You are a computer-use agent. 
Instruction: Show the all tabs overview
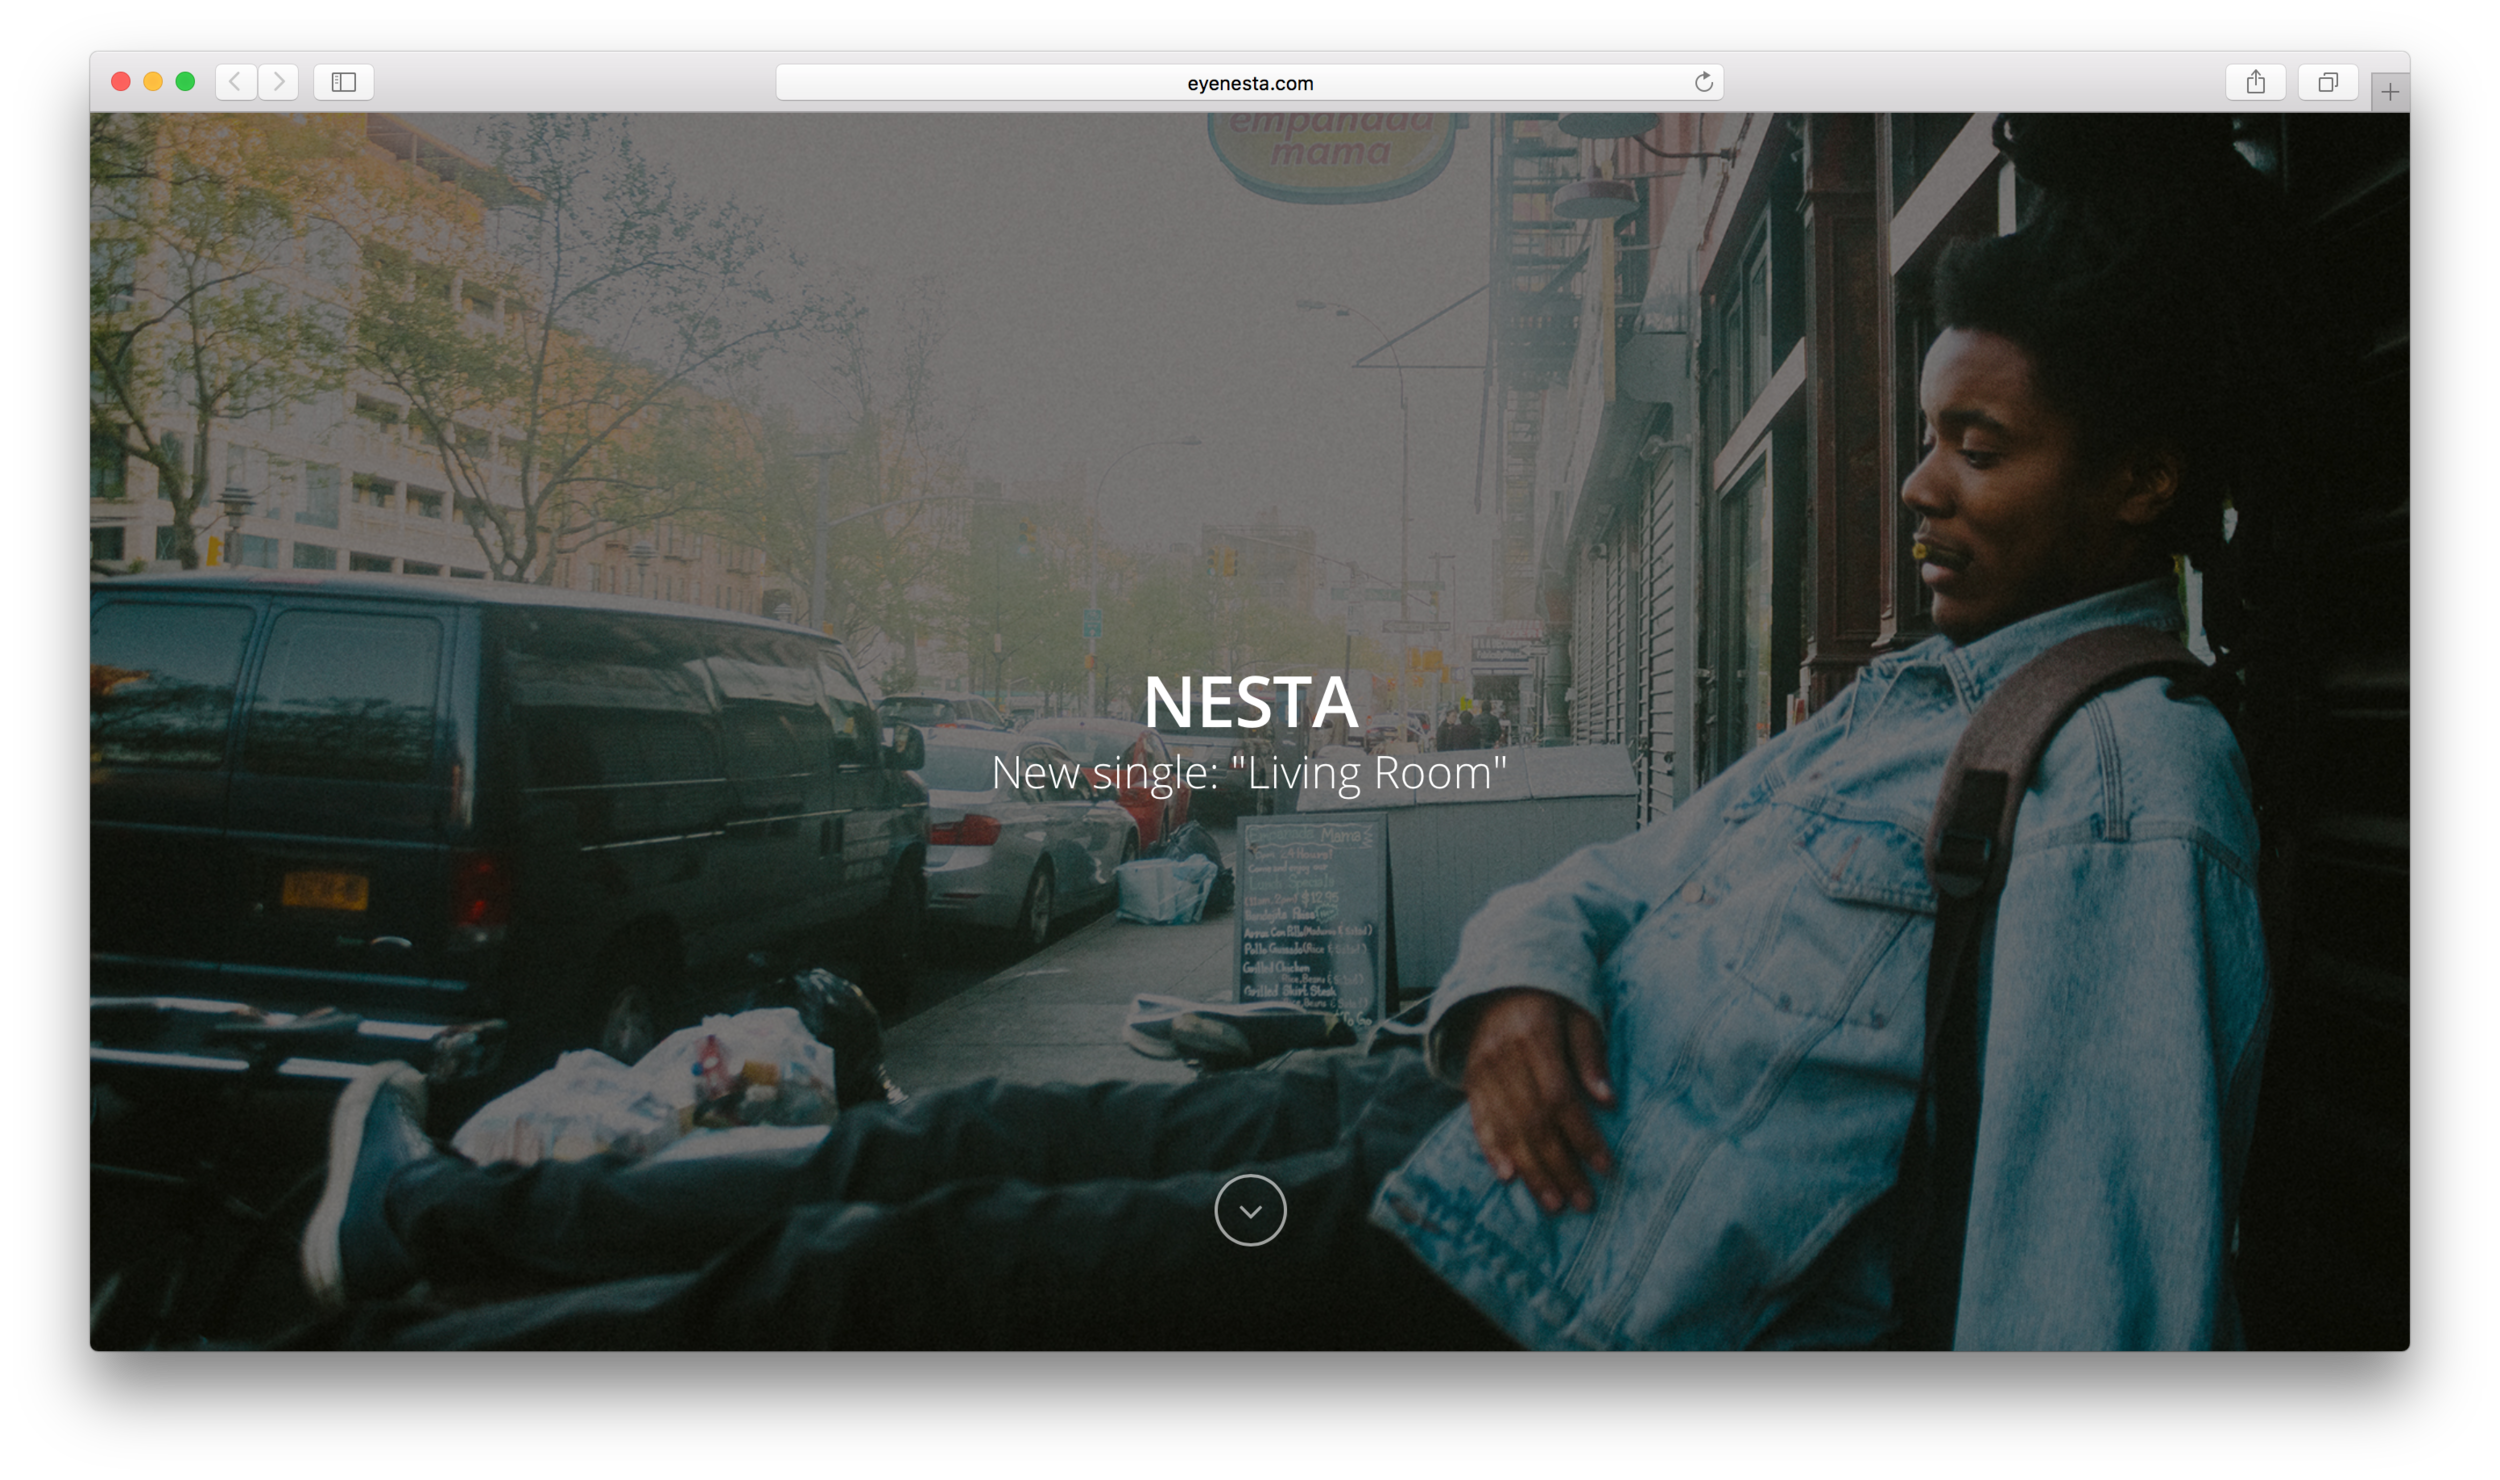2327,82
